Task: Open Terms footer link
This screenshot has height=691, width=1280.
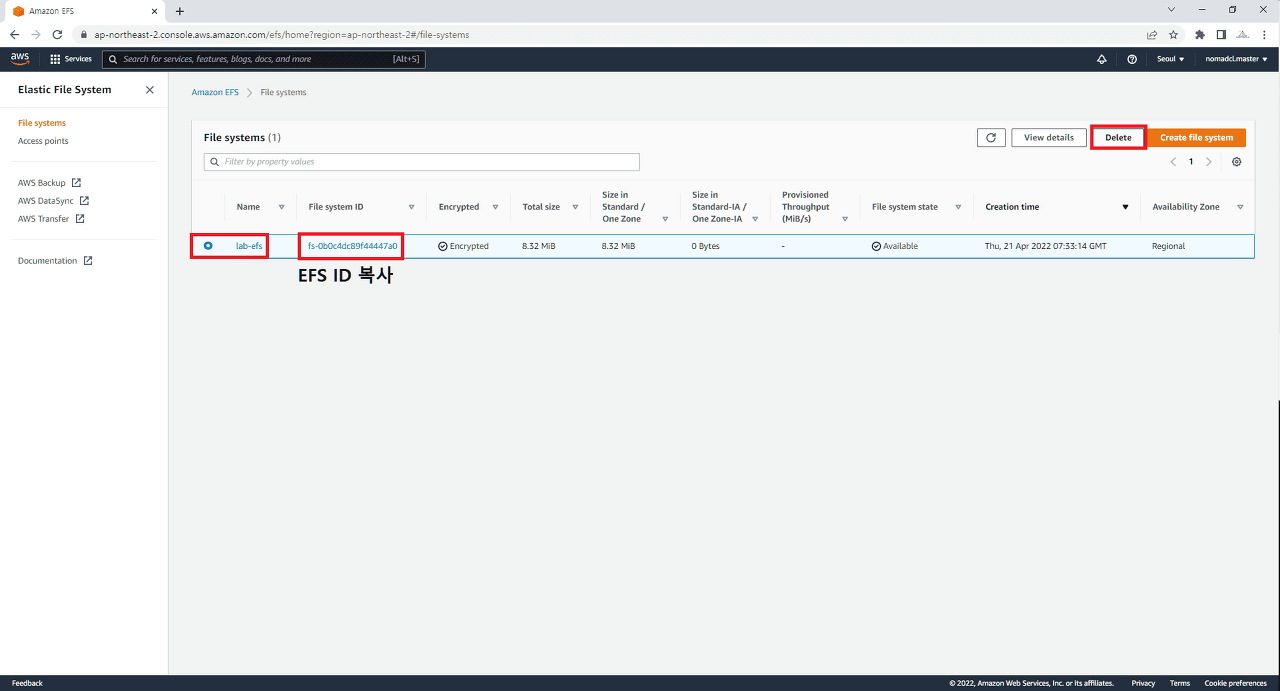Action: pos(1180,683)
